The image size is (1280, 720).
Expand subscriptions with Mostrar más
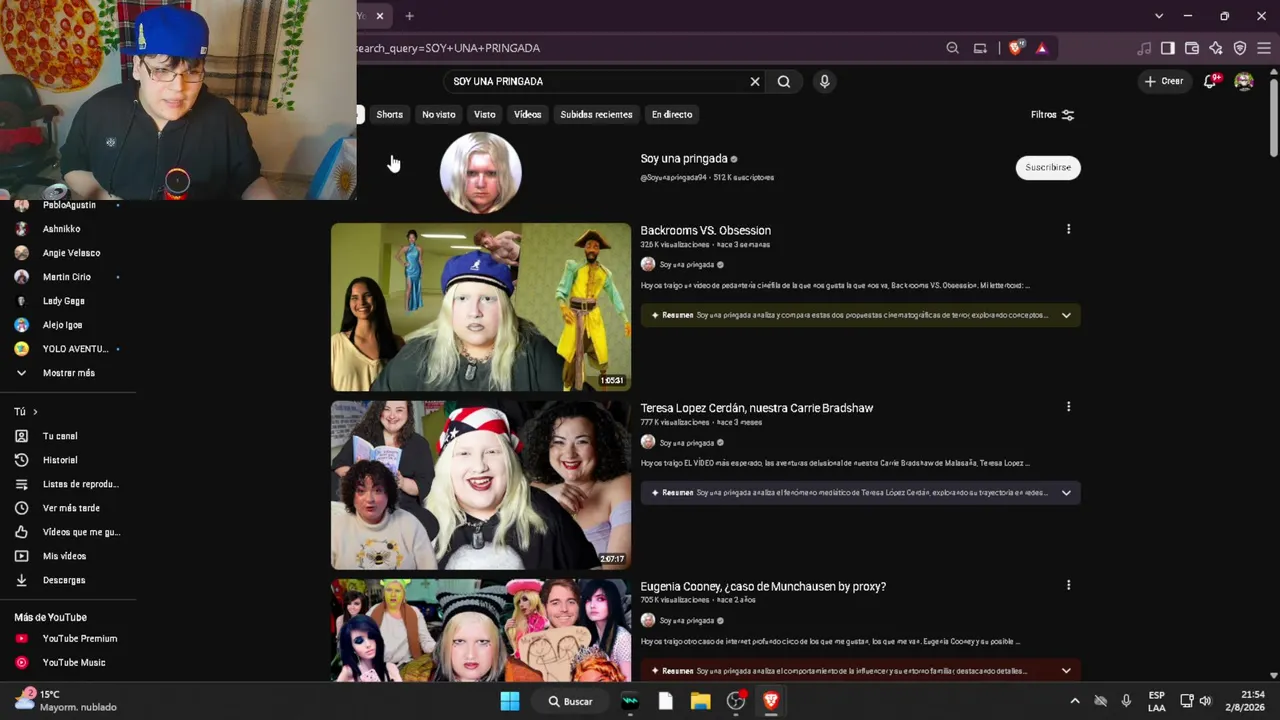pos(68,373)
